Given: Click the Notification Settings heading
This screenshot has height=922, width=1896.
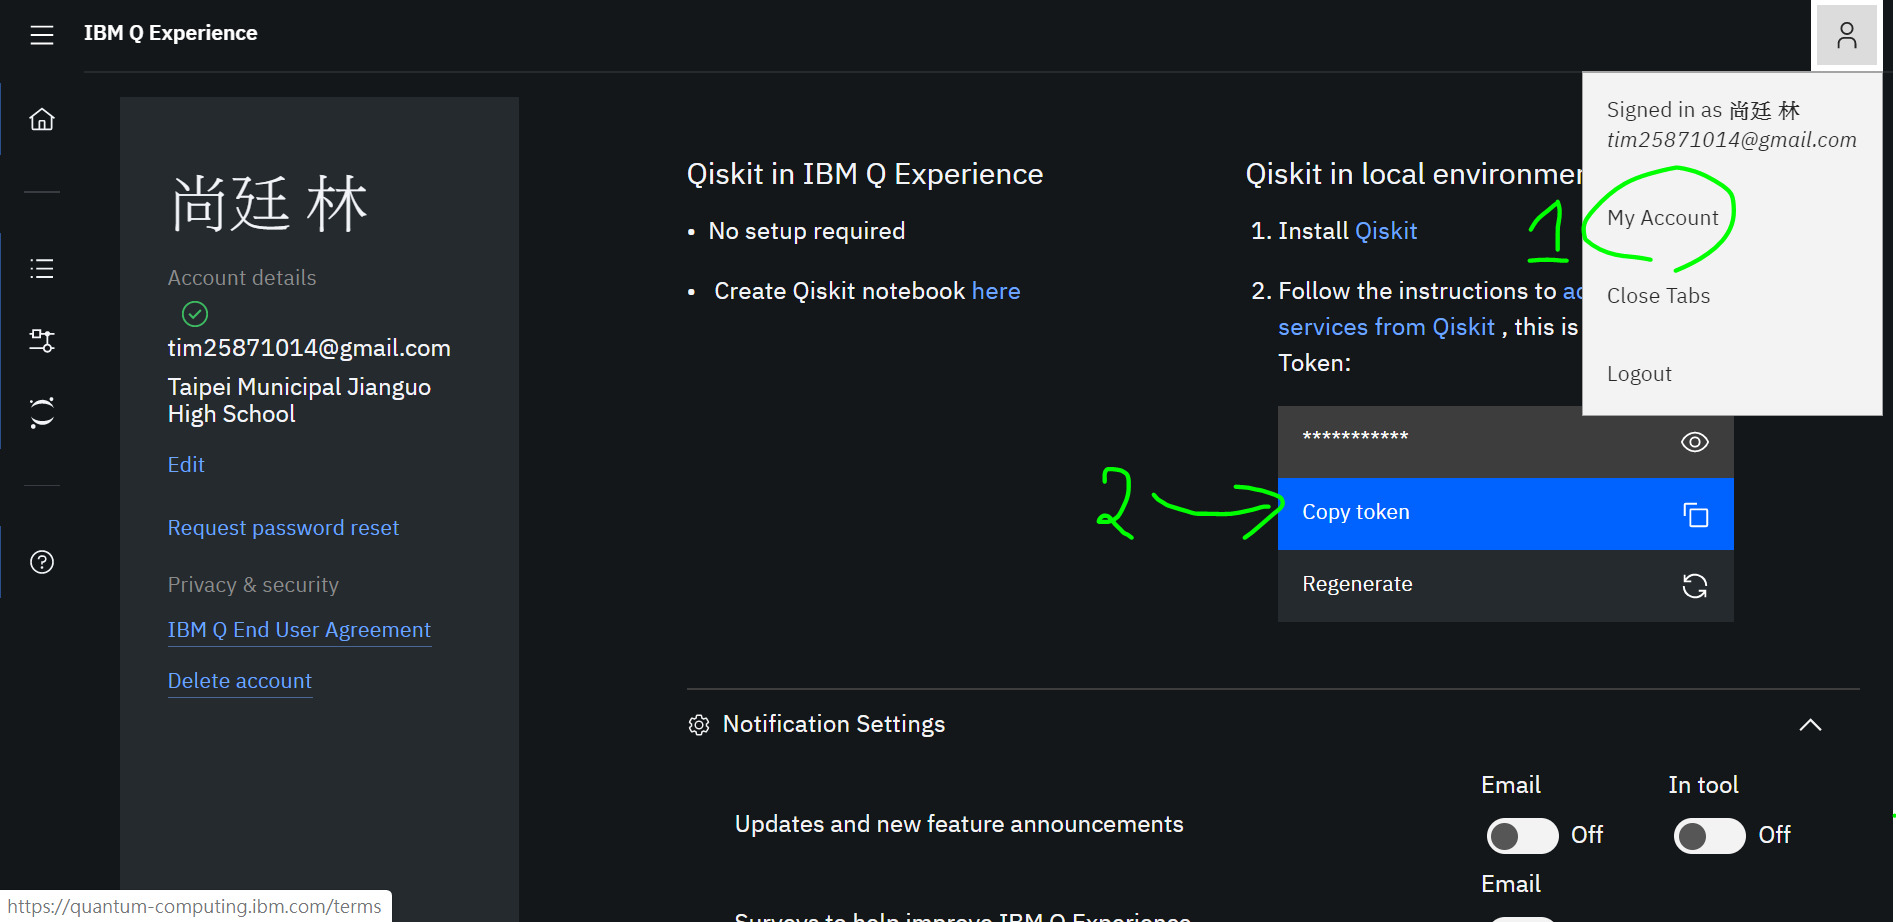Looking at the screenshot, I should tap(833, 724).
